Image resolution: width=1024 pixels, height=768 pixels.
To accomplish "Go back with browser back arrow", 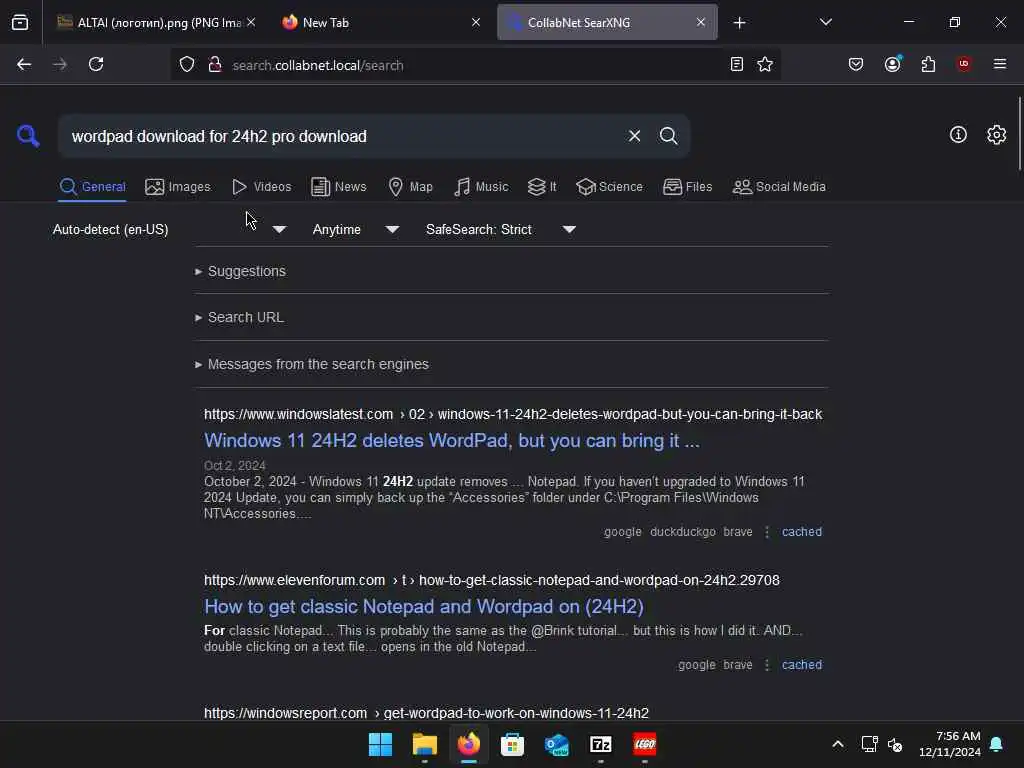I will click(x=24, y=64).
